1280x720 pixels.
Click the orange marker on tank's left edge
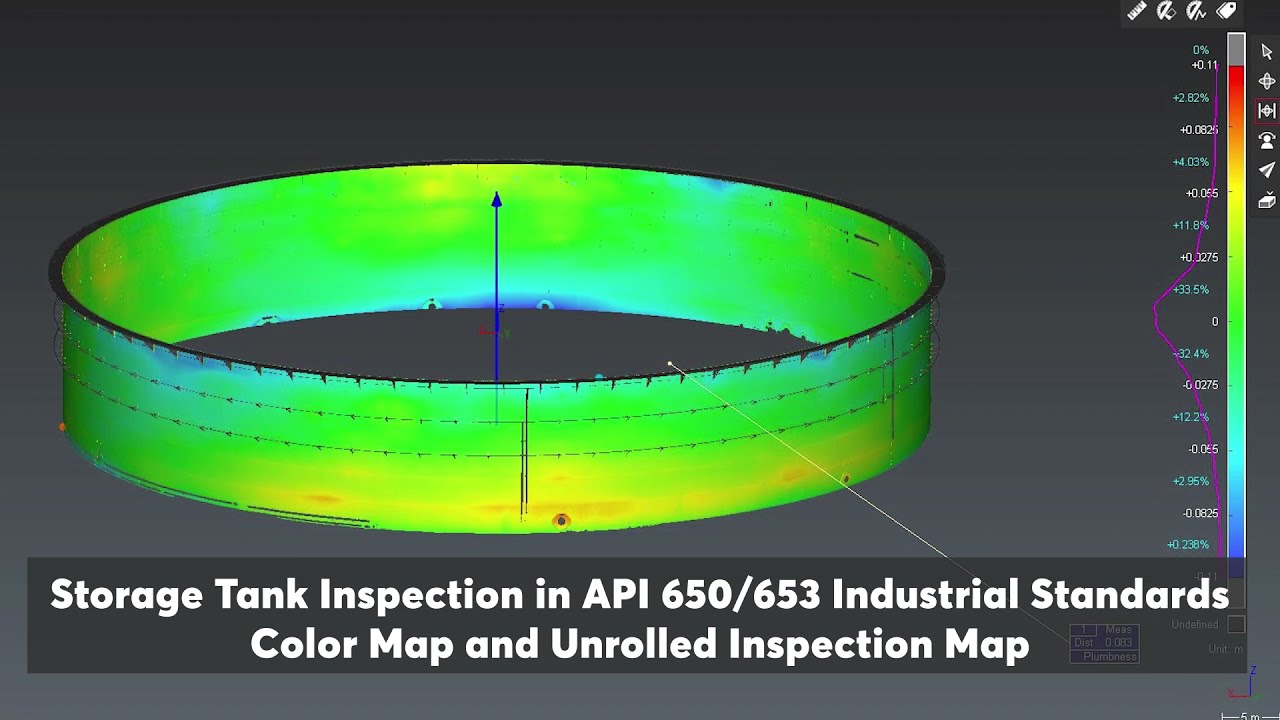tap(62, 427)
